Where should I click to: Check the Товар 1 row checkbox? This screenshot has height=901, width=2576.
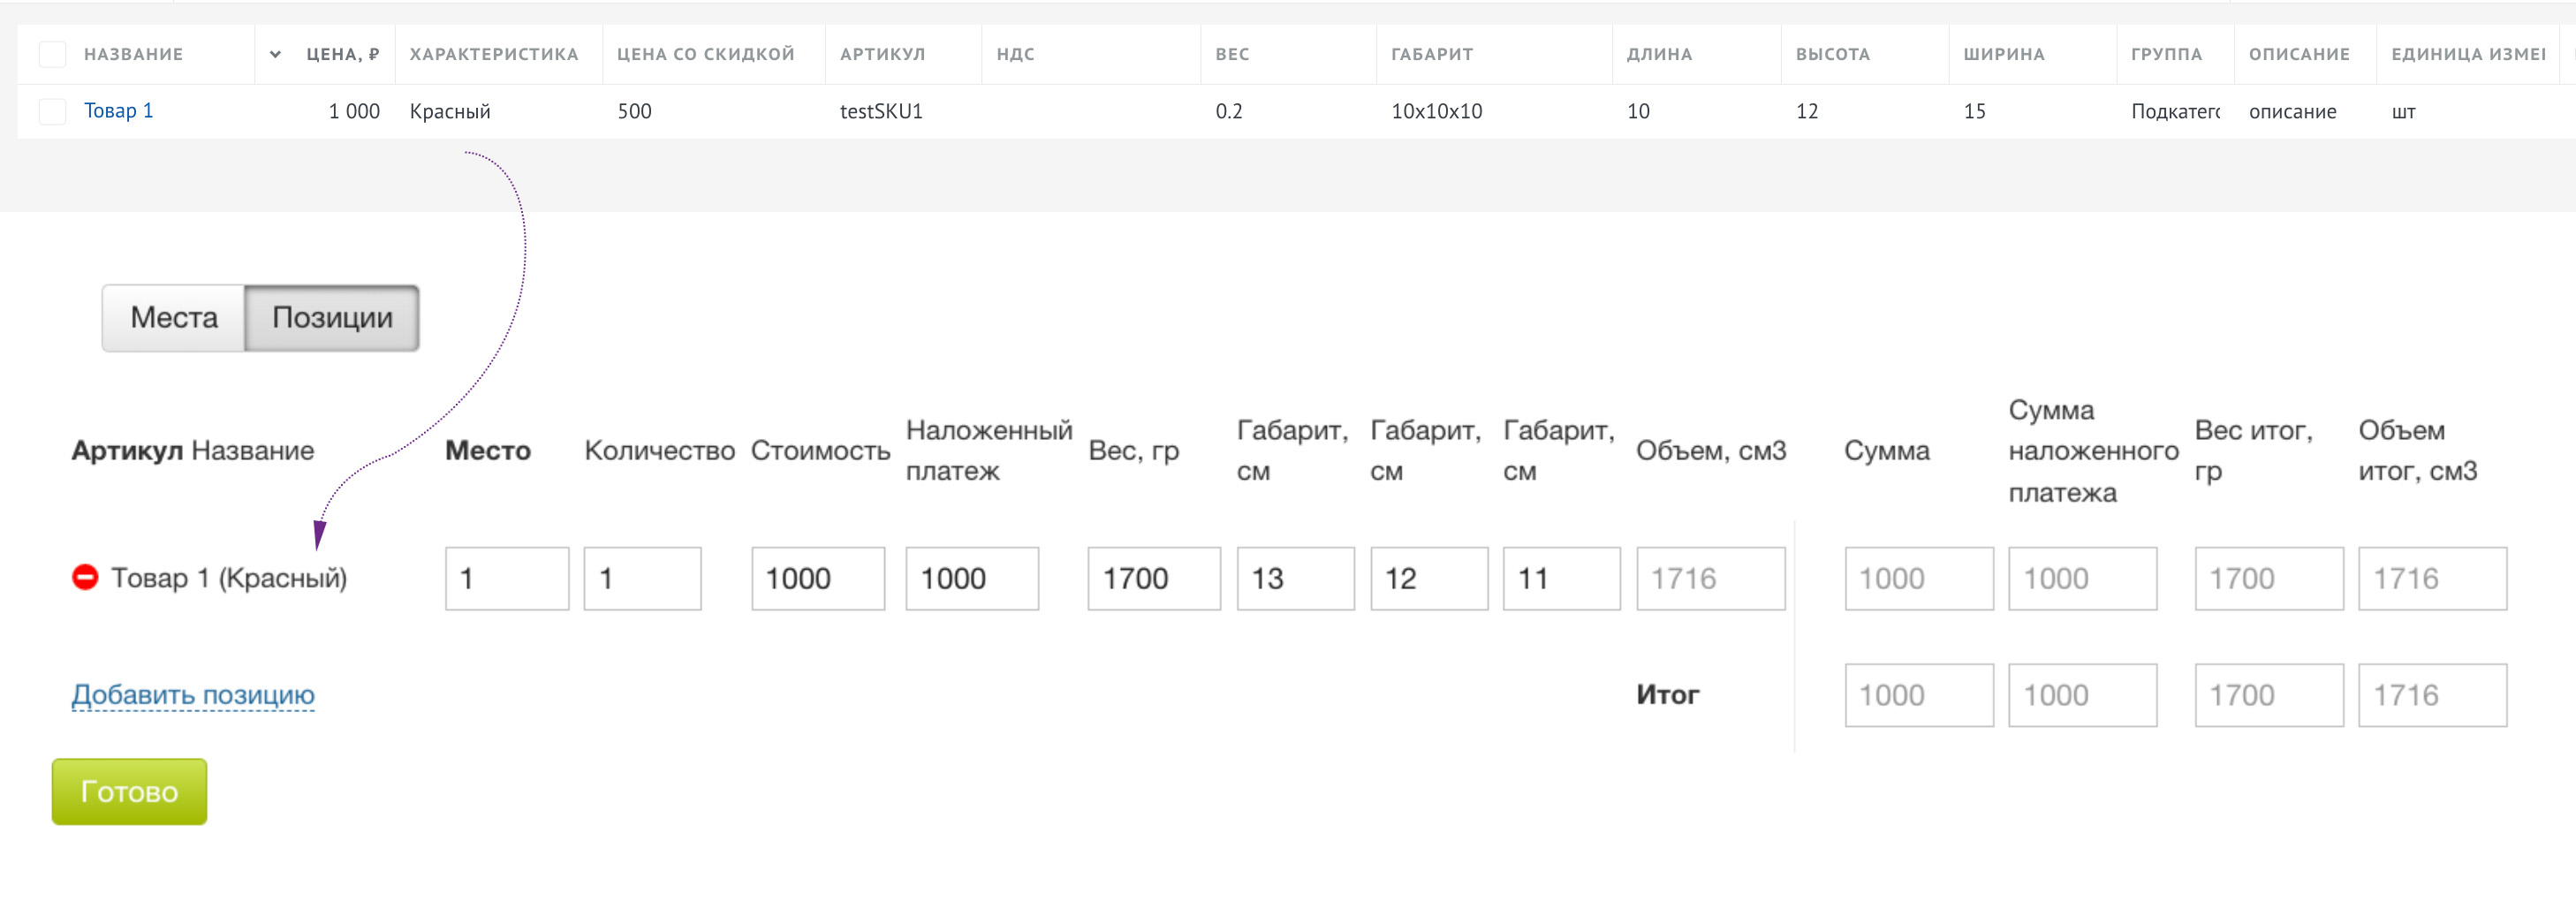tap(52, 111)
